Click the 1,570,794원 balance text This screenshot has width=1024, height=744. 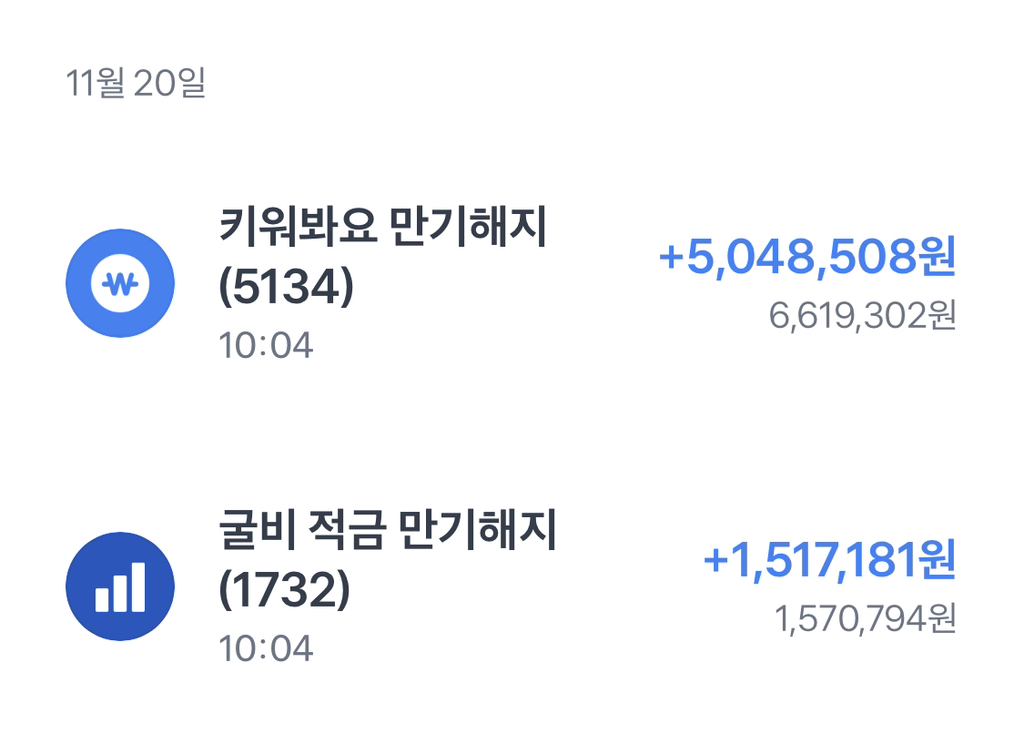coord(865,619)
